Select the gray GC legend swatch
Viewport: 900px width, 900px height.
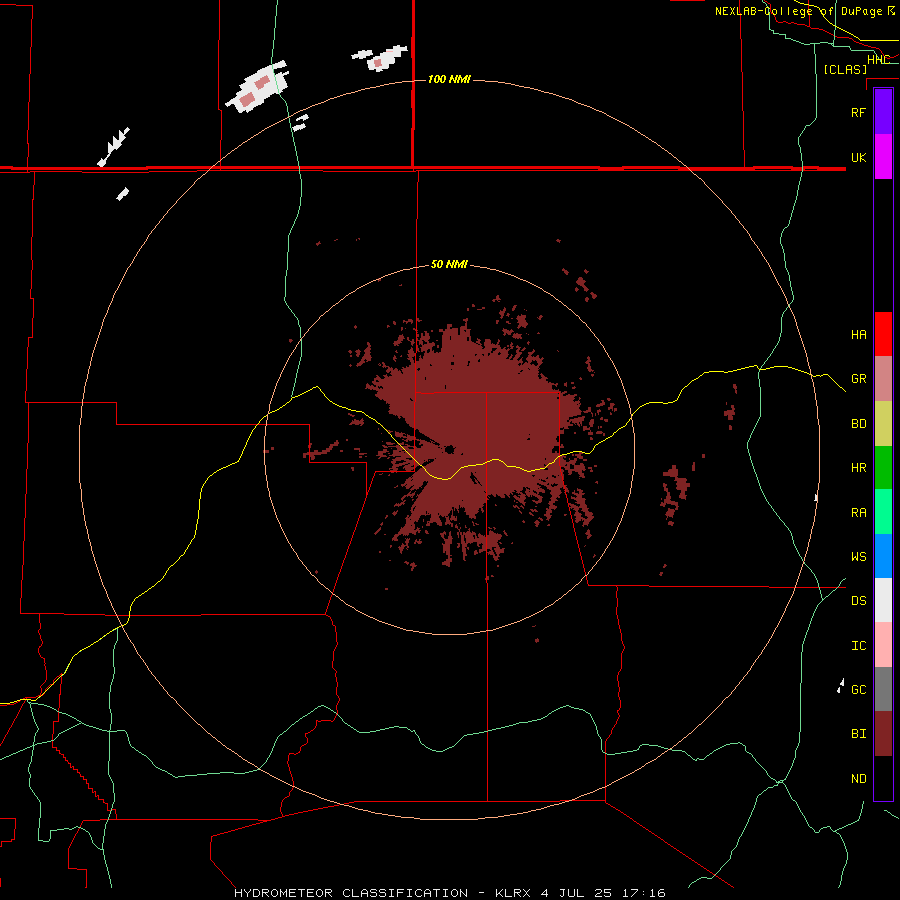pyautogui.click(x=883, y=689)
